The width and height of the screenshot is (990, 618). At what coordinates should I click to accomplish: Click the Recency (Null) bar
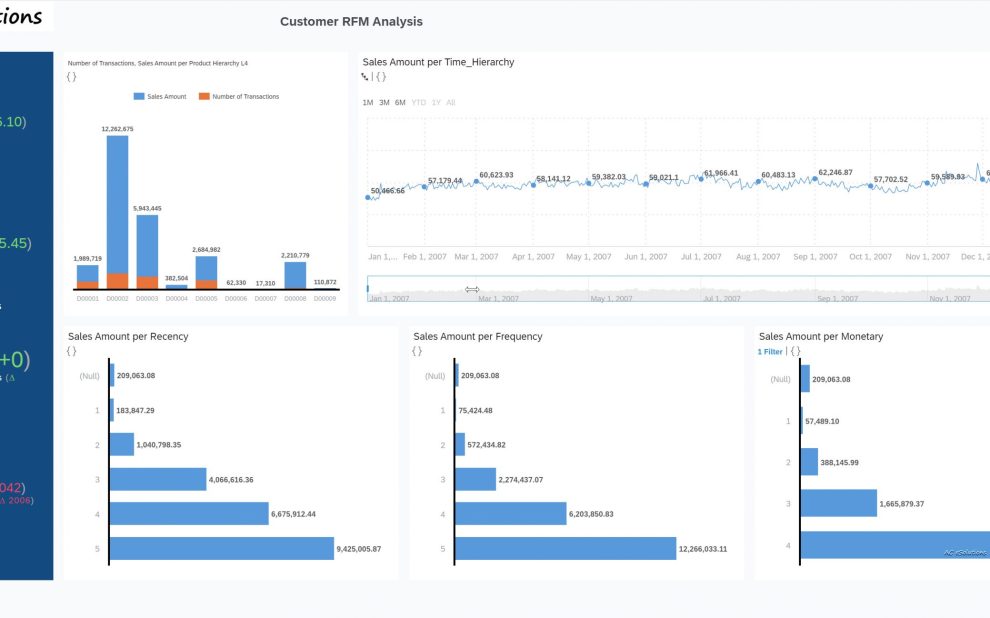coord(112,376)
